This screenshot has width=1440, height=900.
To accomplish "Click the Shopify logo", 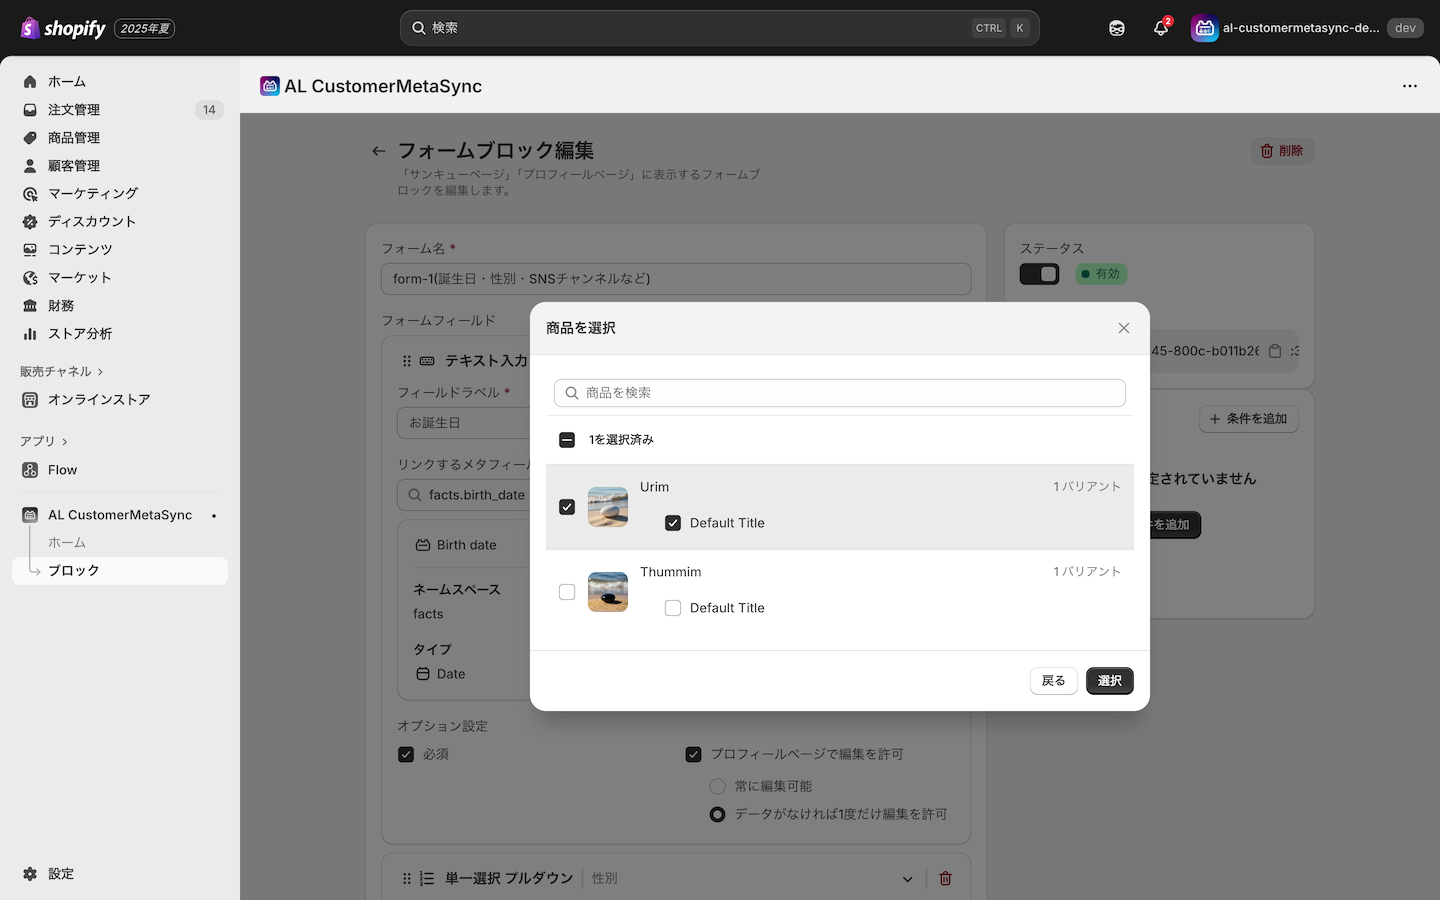I will (x=62, y=28).
